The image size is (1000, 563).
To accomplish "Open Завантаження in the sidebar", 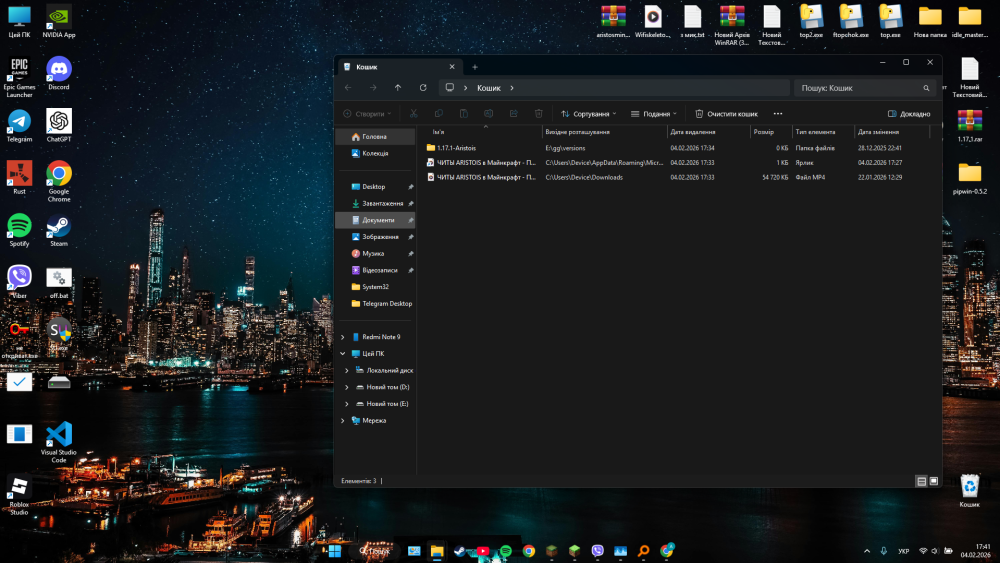I will [375, 203].
